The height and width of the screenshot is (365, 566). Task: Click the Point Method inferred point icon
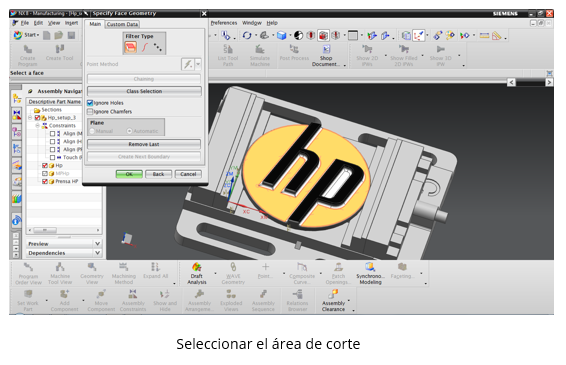[x=187, y=64]
